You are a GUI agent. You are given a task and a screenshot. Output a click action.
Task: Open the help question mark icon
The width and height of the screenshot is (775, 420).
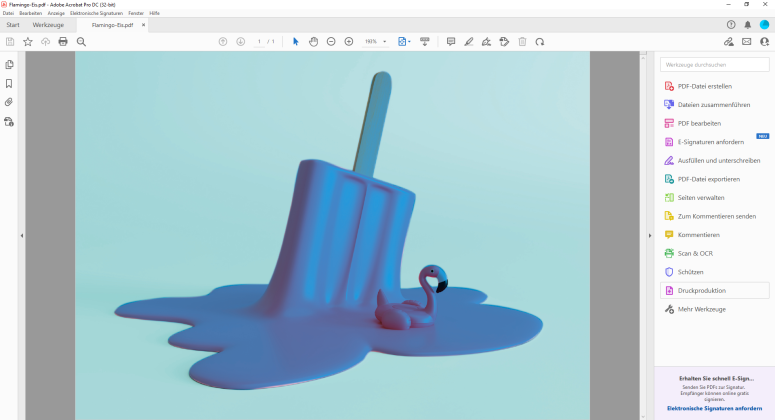731,25
